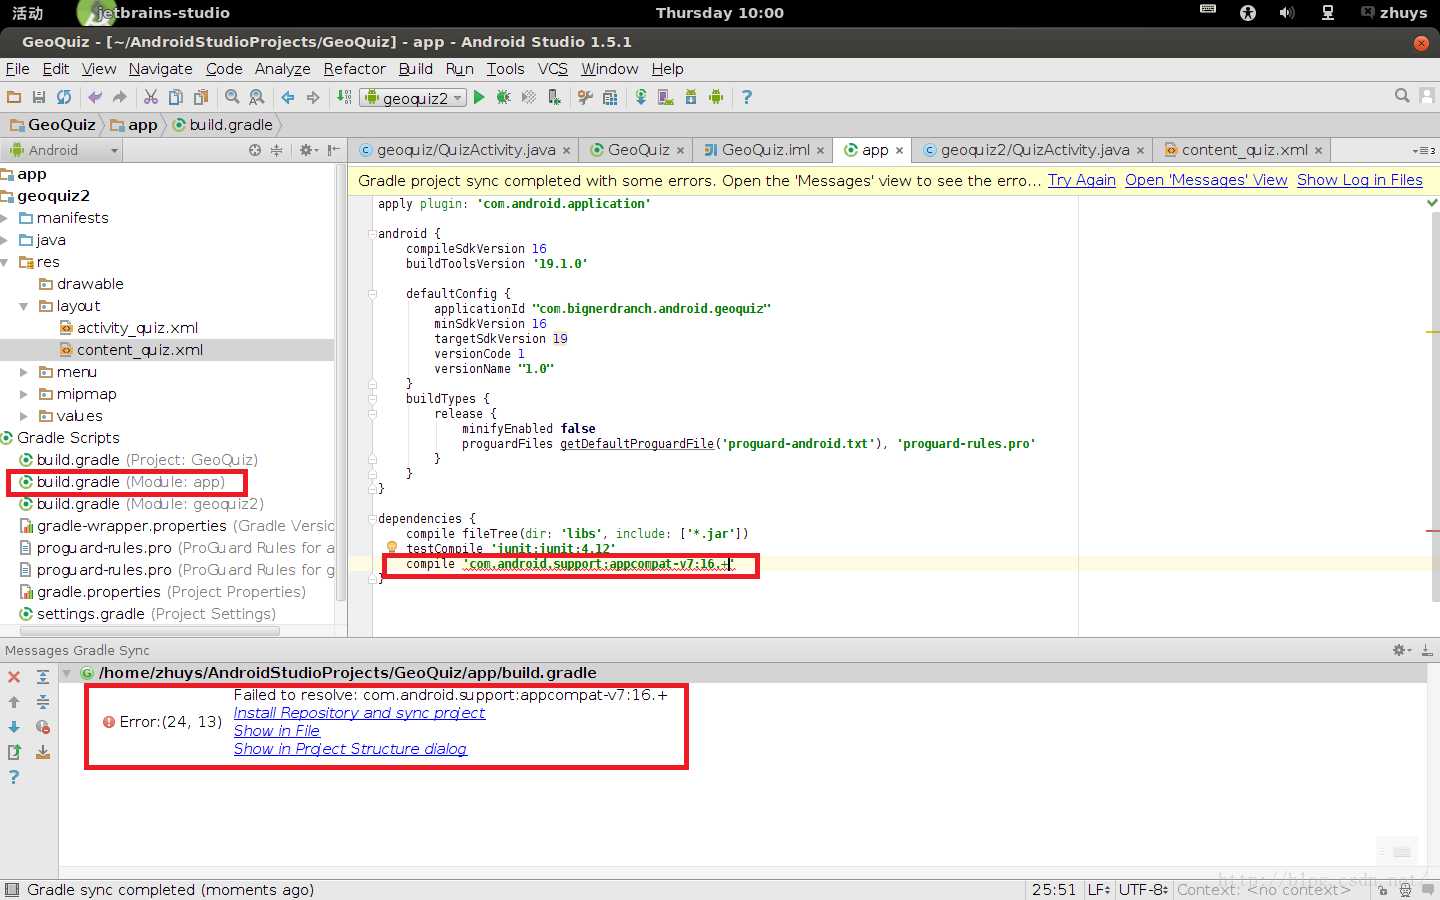Switch to GeoQuiz.iml editor tab

(765, 150)
